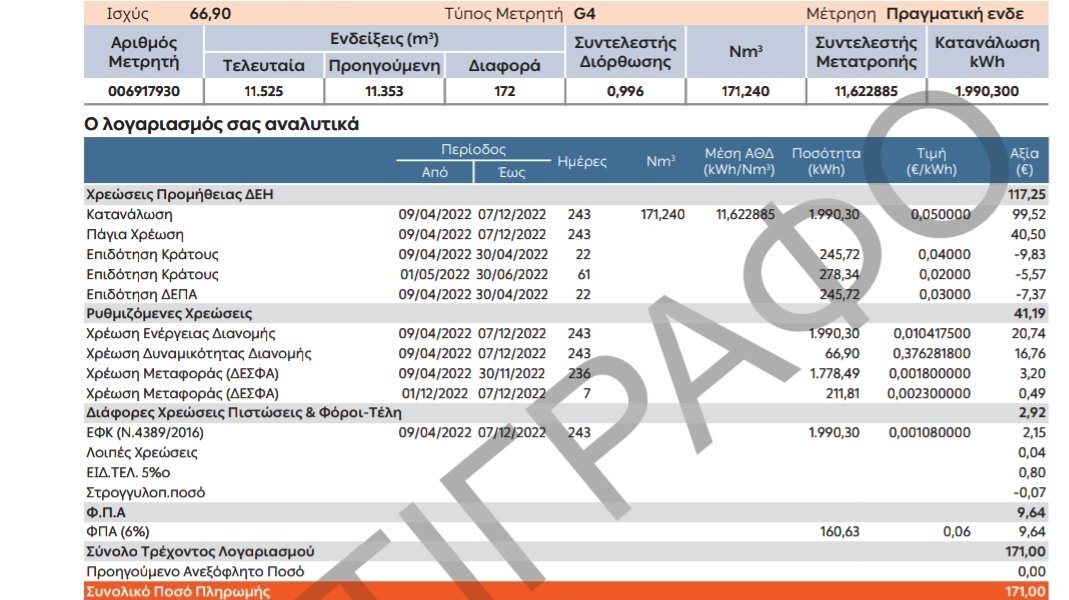The width and height of the screenshot is (1069, 600).
Task: Click correction factor 0,996
Action: 625,91
